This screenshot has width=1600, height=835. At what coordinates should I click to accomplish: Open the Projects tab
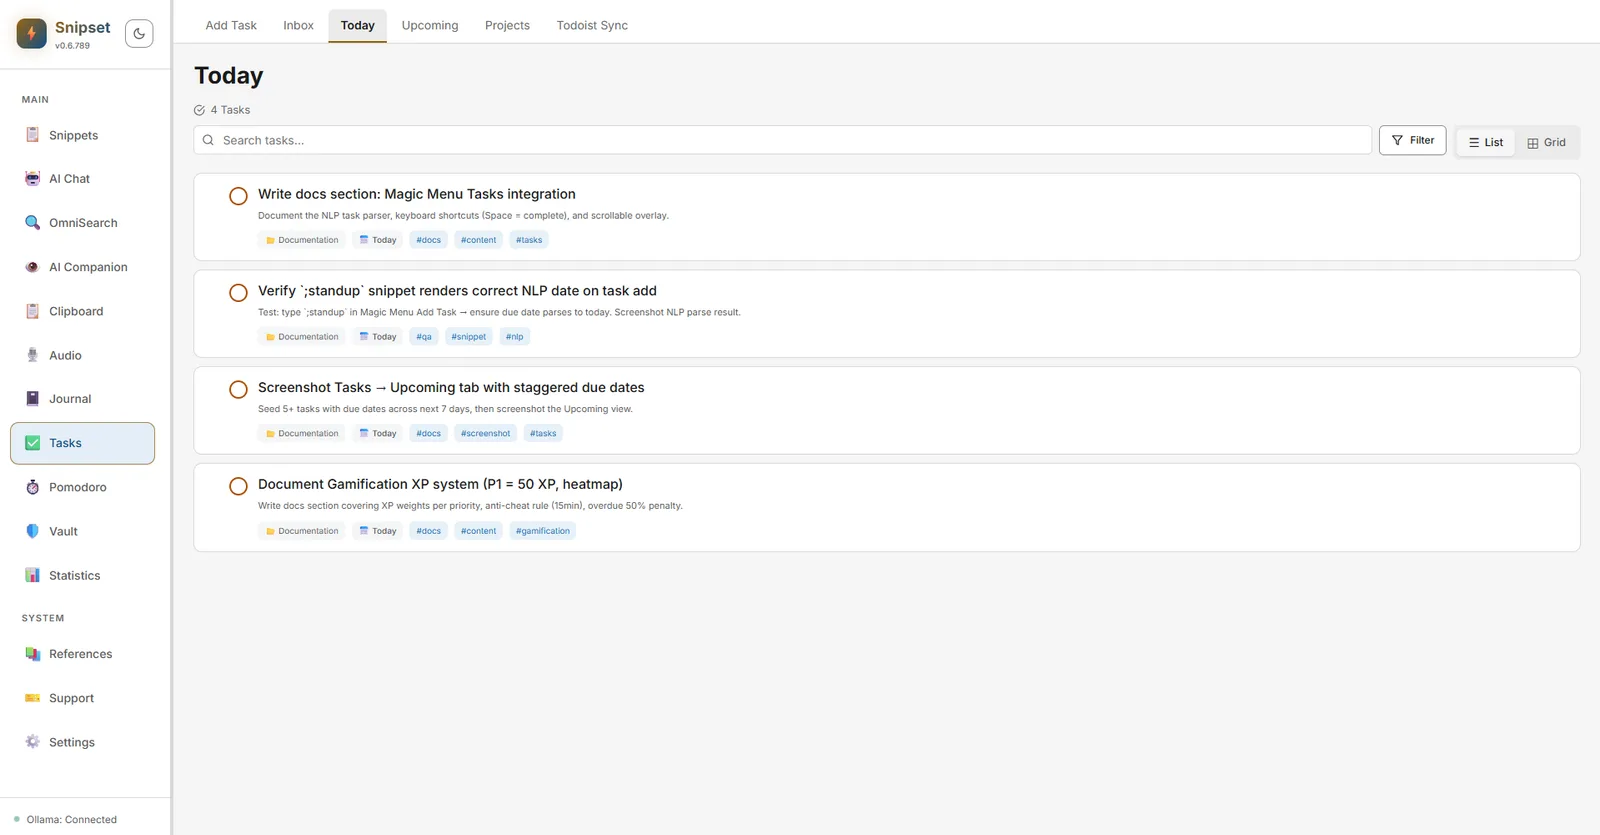pos(507,25)
